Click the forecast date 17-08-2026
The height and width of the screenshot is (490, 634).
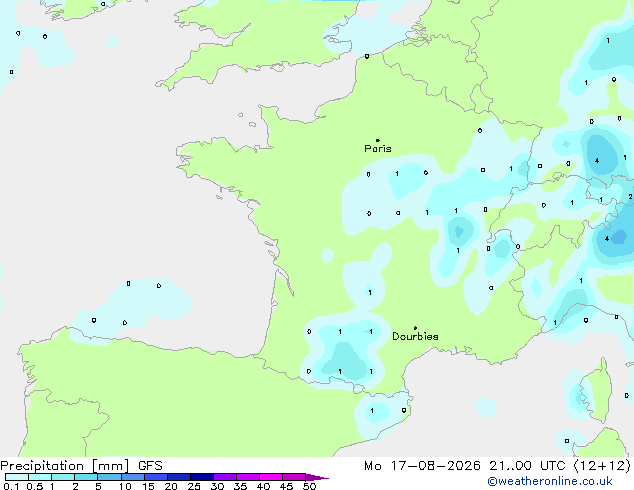(x=436, y=466)
